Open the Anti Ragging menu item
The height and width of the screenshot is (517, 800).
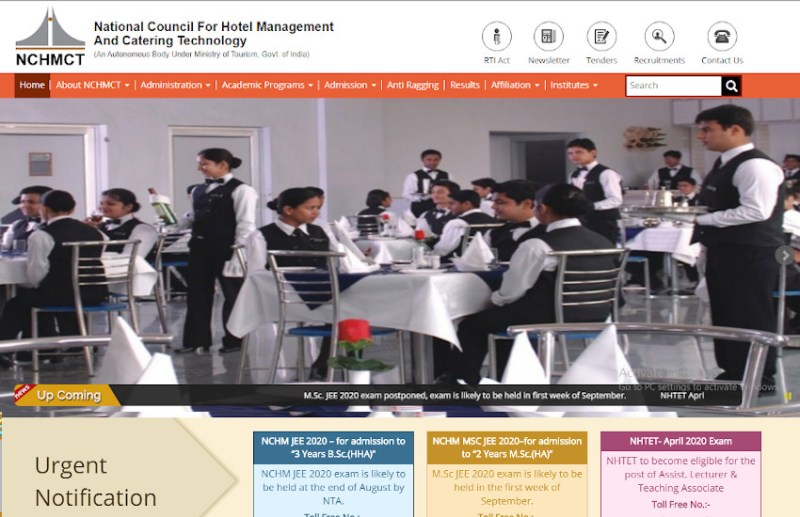[x=412, y=85]
